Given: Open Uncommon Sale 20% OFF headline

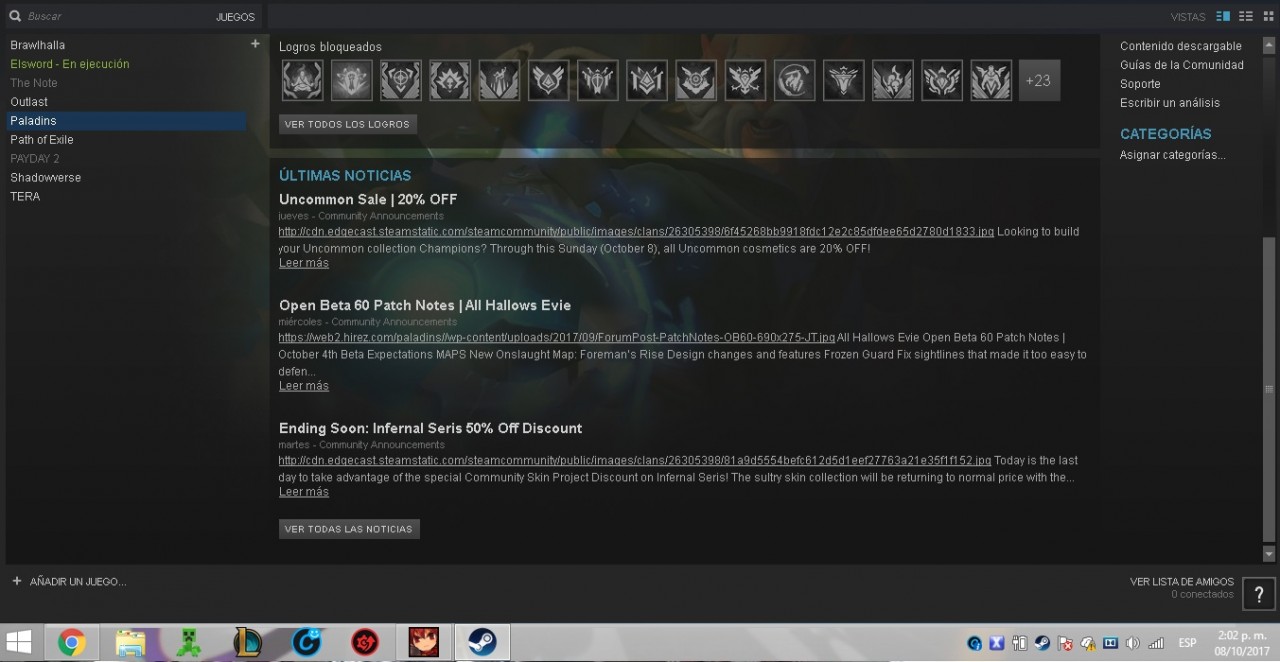Looking at the screenshot, I should coord(368,199).
